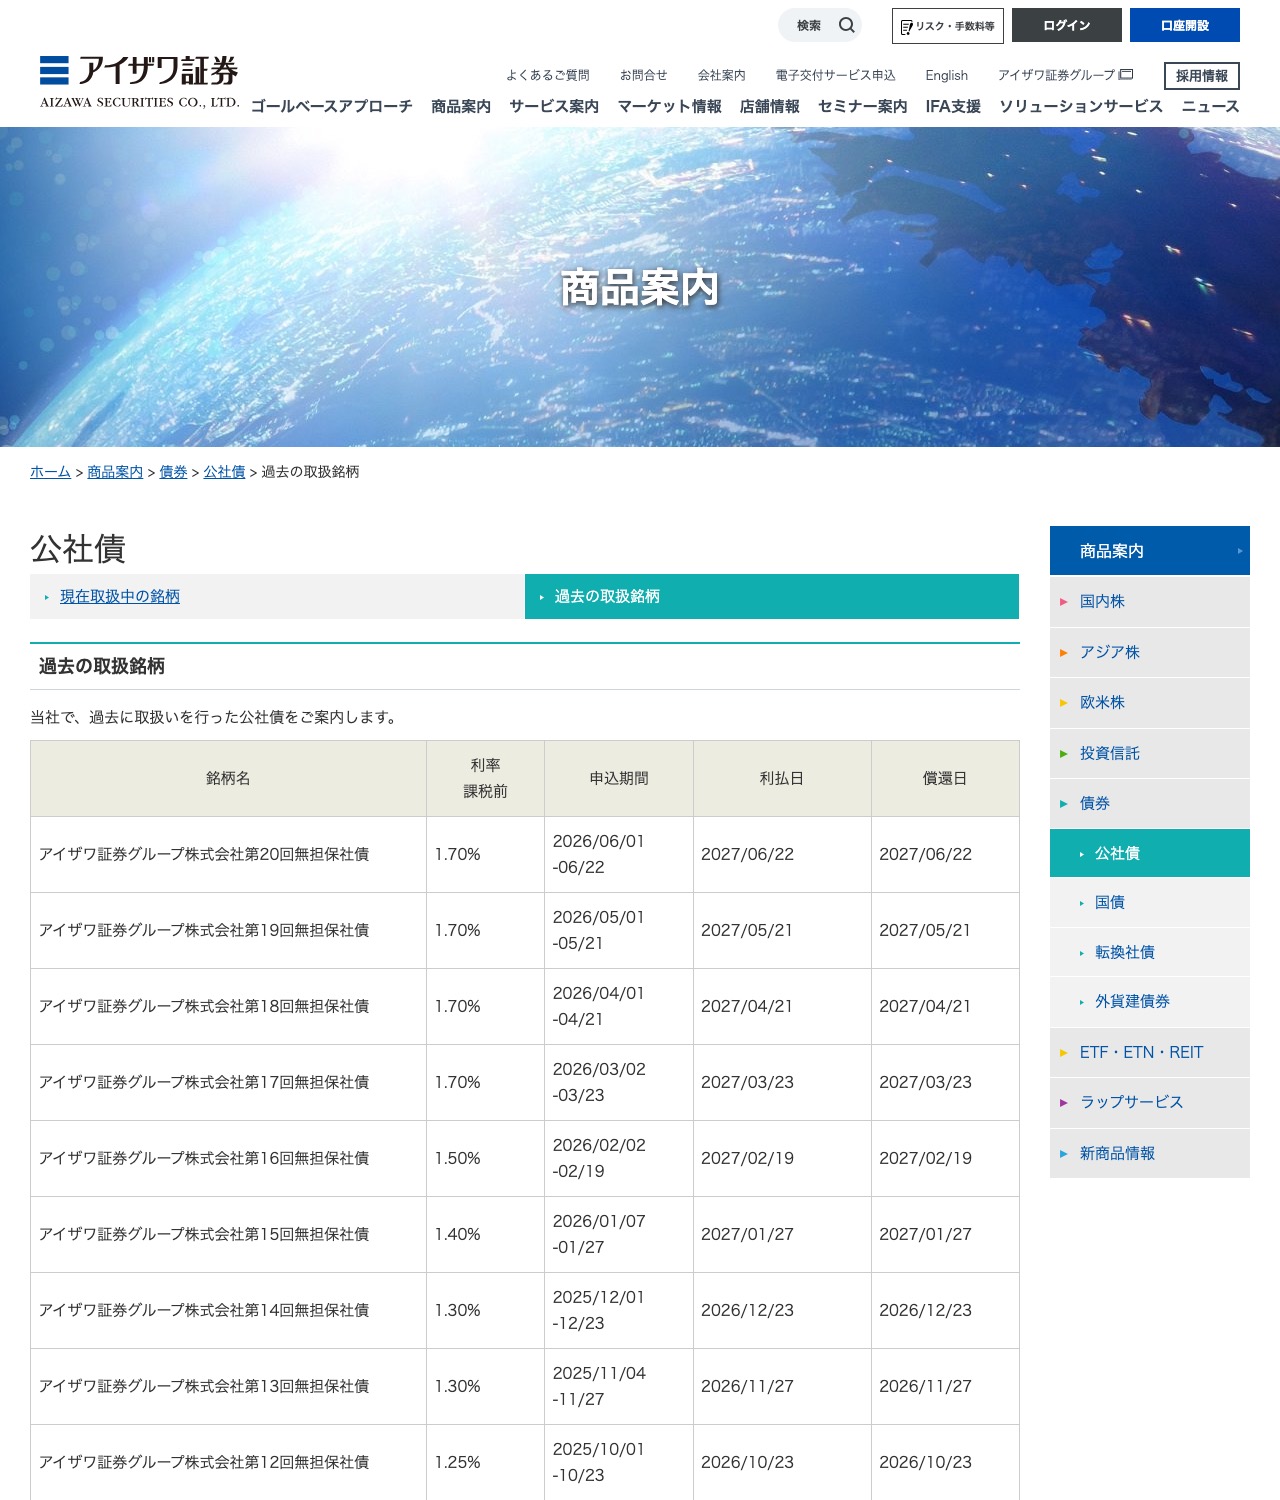Open IFA支援 menu

coord(953,106)
